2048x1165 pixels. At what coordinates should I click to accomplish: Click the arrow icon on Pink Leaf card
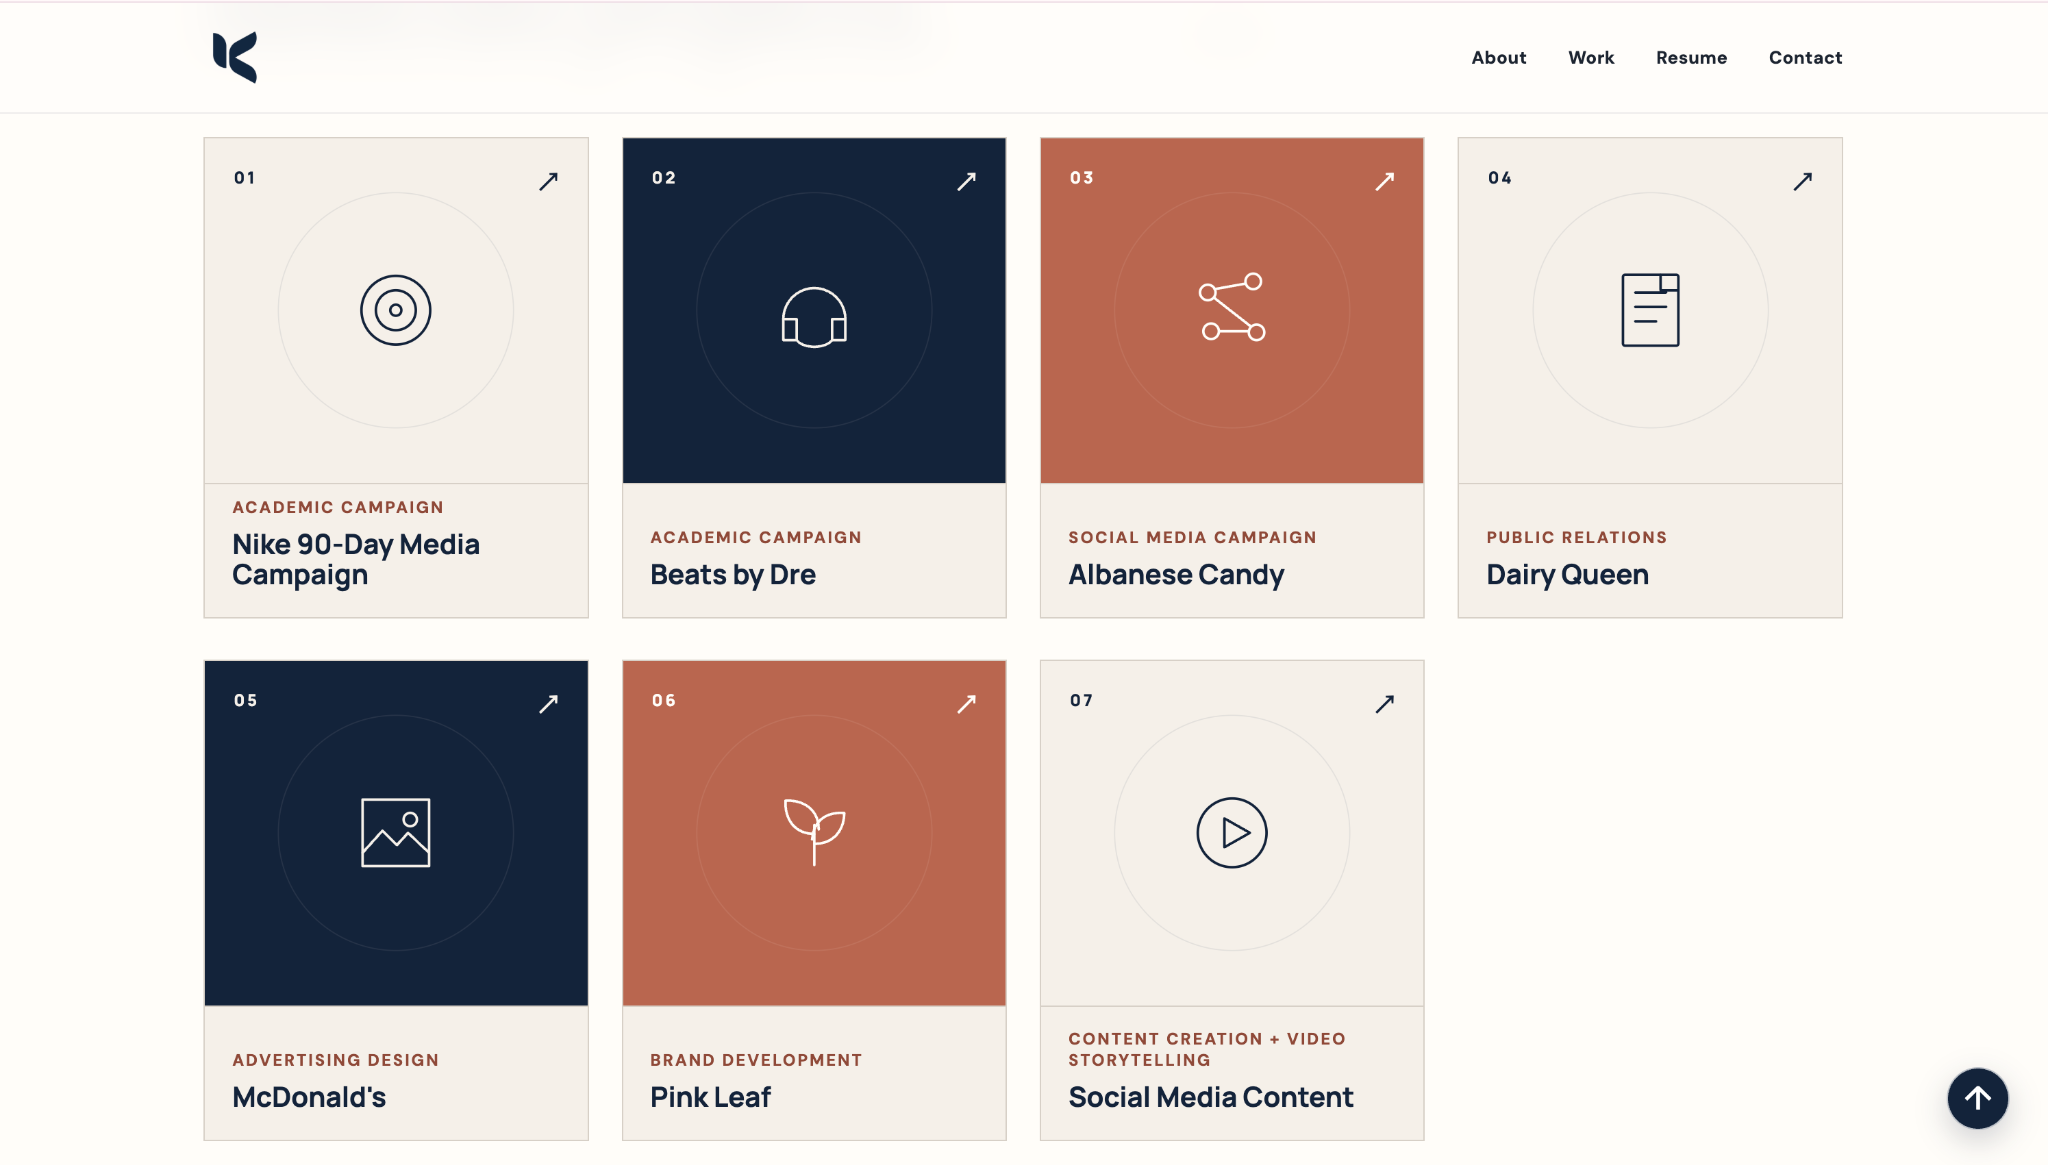pos(966,704)
